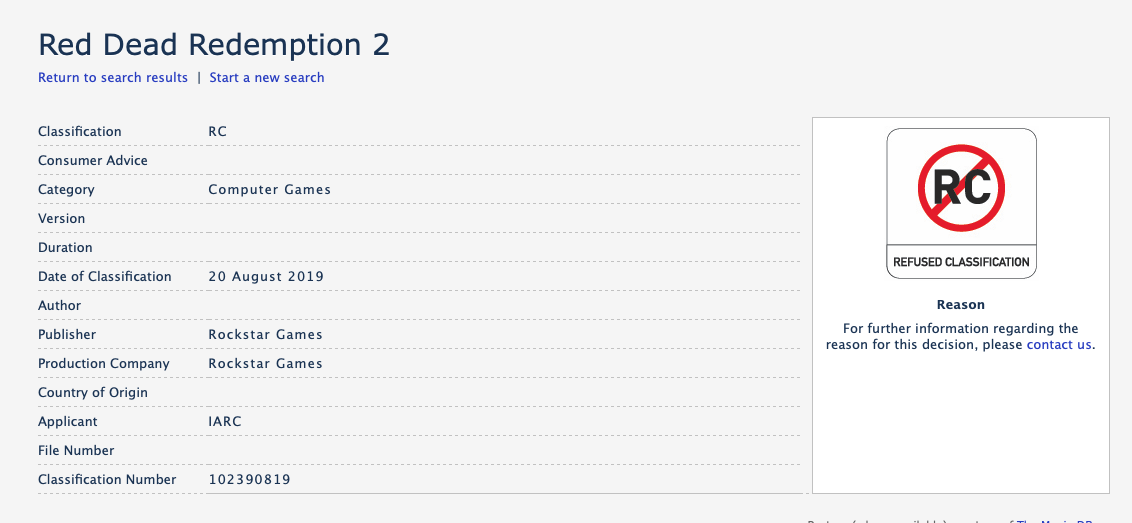The image size is (1132, 523).
Task: Click the Date of Classification label
Action: click(105, 276)
